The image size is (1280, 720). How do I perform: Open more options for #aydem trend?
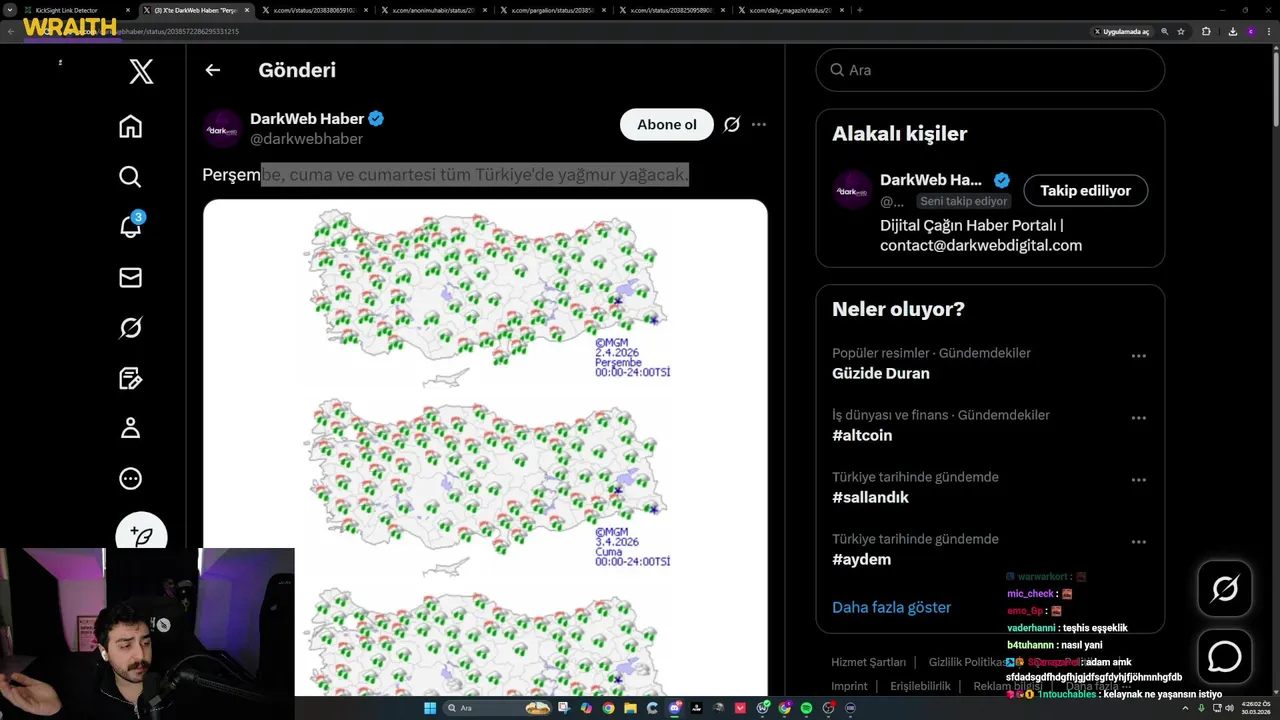[x=1138, y=541]
